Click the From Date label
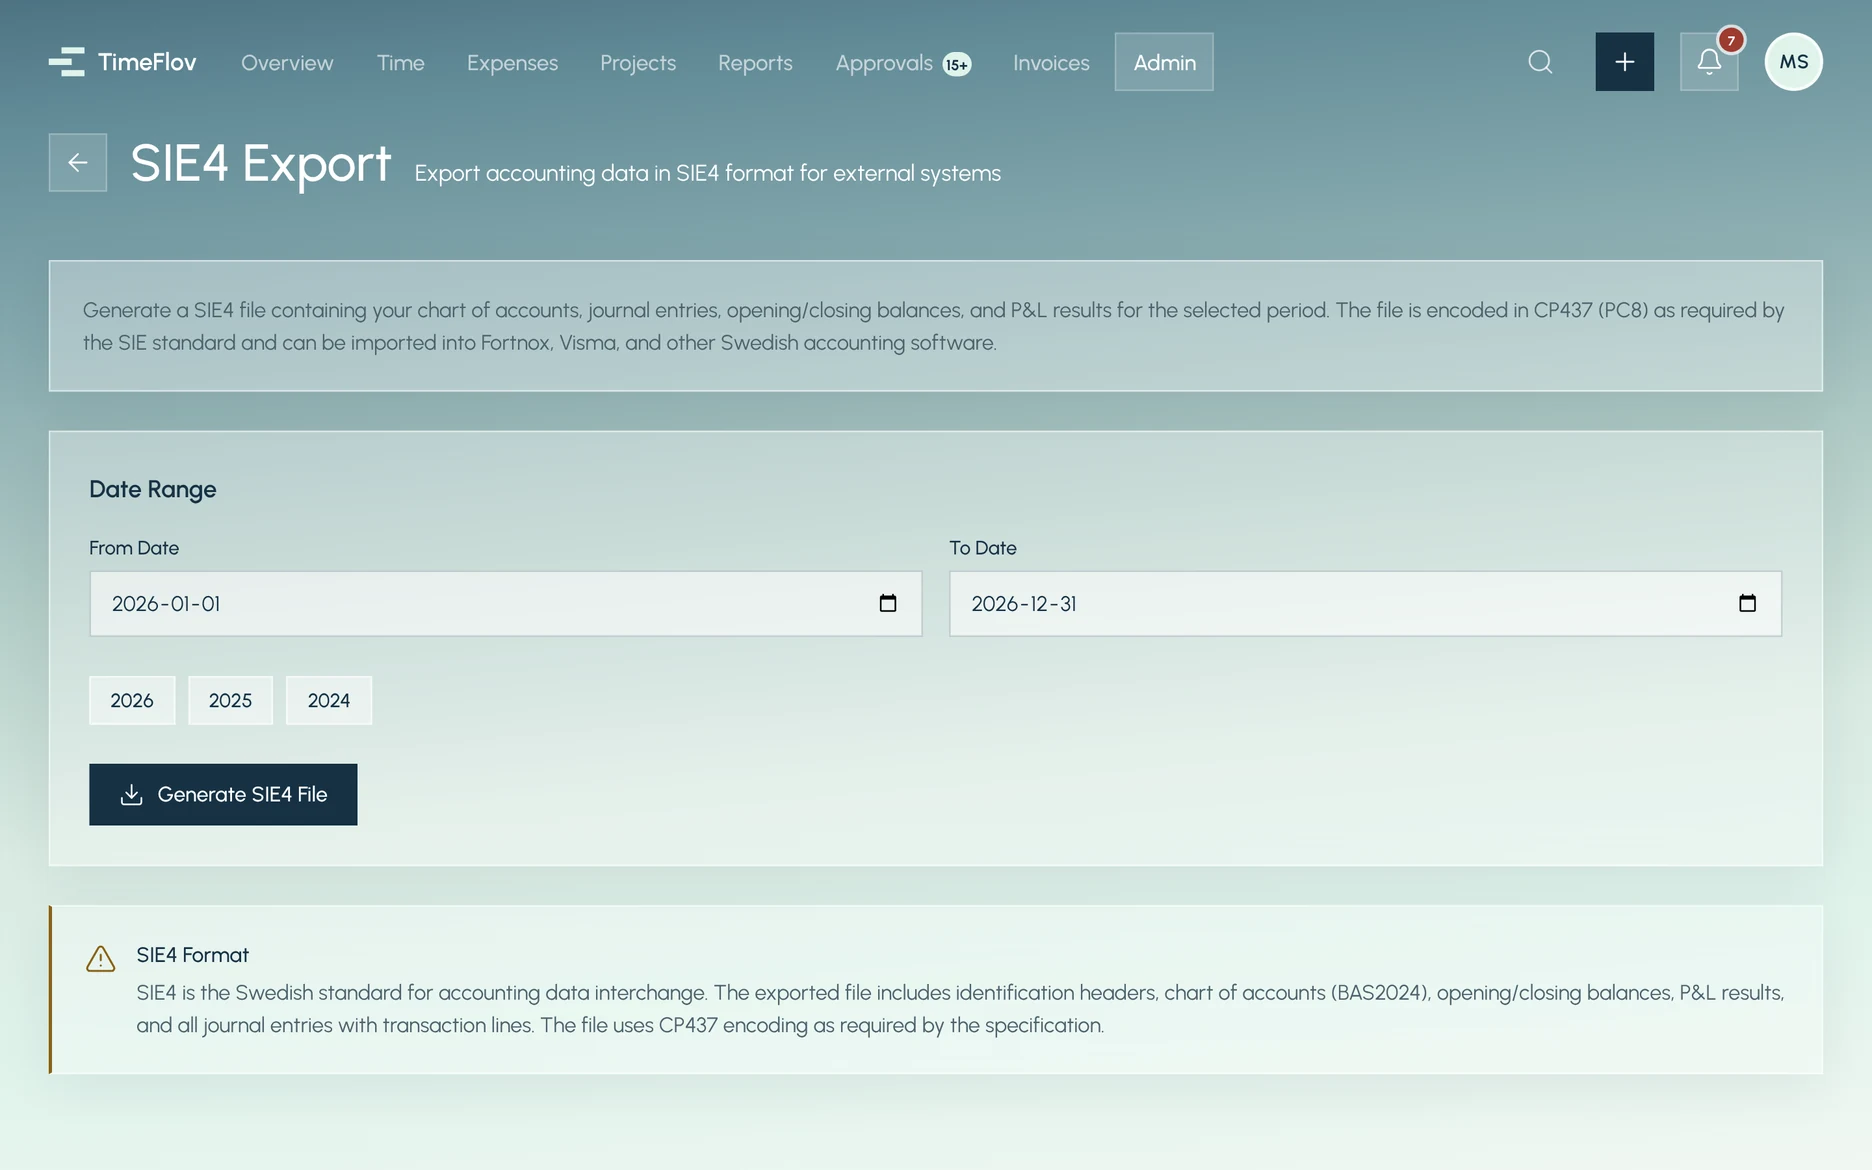Screen dimensions: 1872x1170 click(x=134, y=548)
